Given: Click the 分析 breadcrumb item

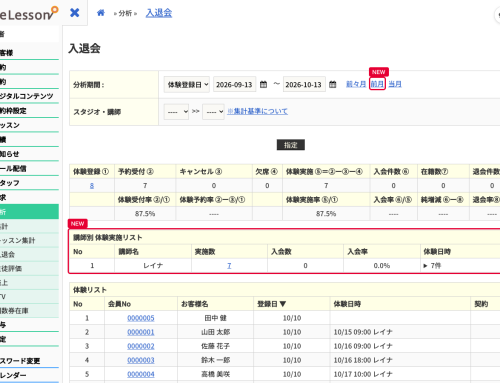Looking at the screenshot, I should (x=125, y=13).
